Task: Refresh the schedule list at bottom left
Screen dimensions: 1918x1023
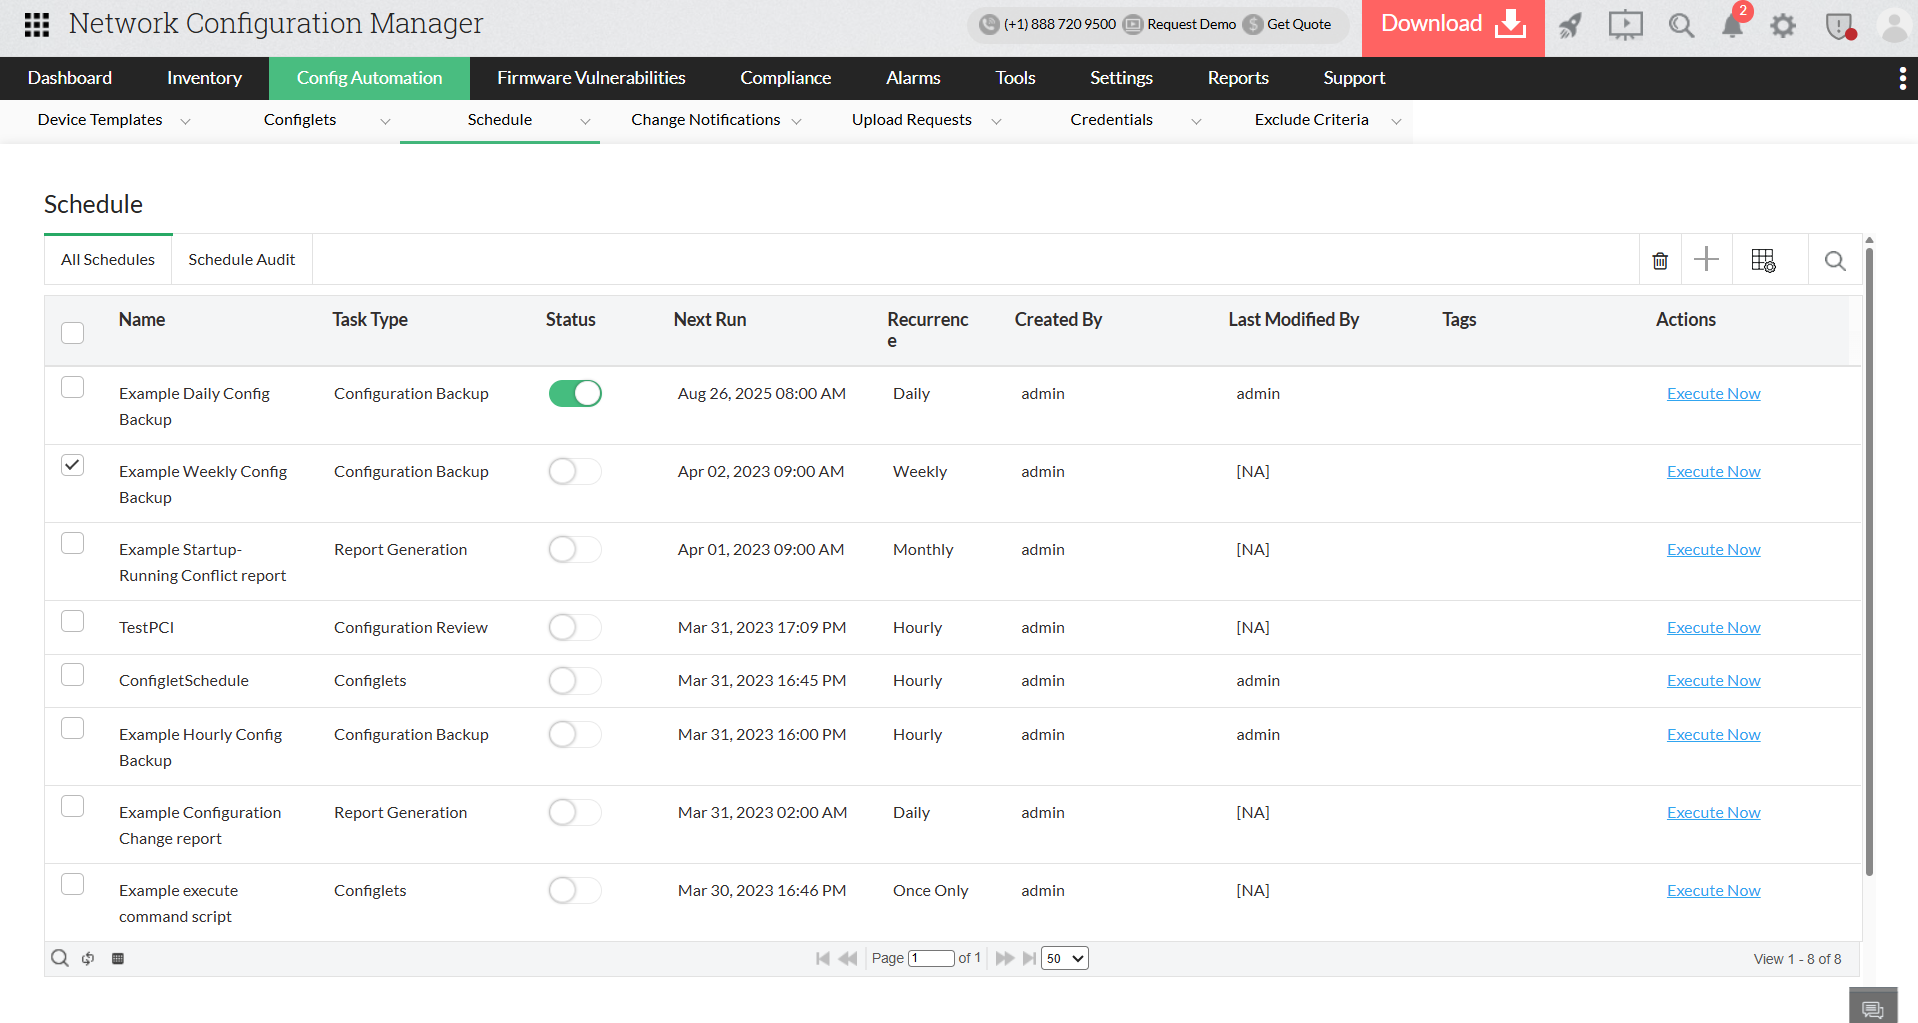Action: [87, 958]
